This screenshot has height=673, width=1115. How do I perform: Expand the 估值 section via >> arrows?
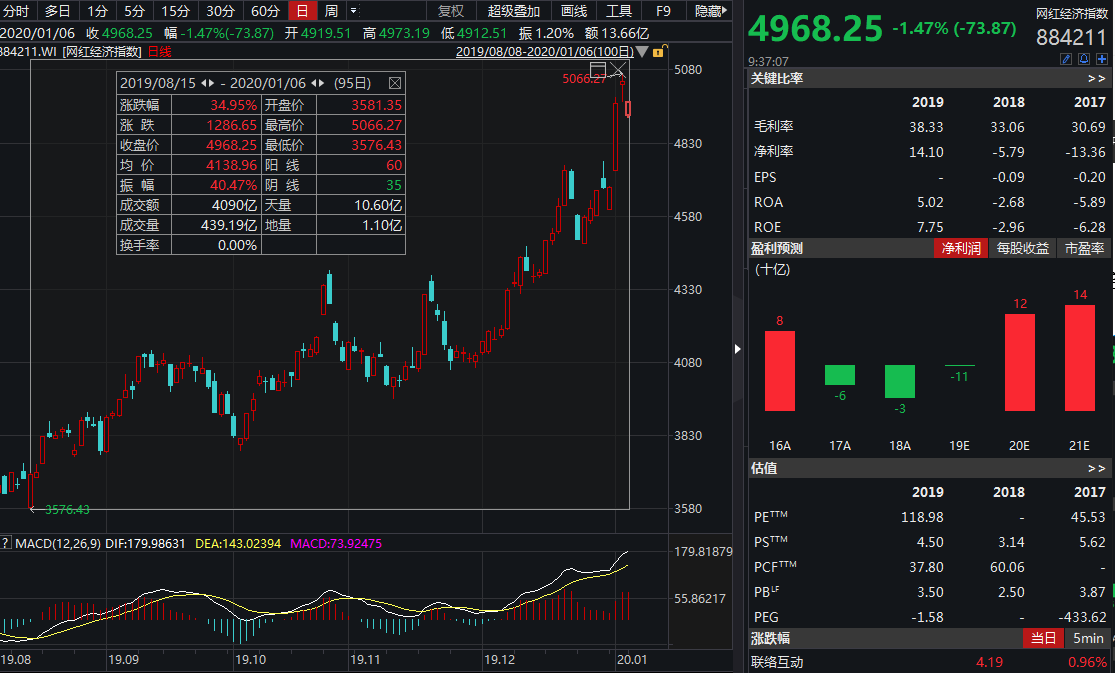1096,468
